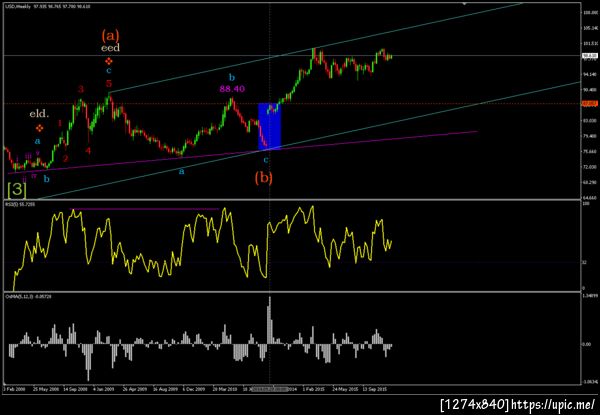Click the orange diamond marker below "eed"
This screenshot has width=600, height=415.
tap(109, 61)
